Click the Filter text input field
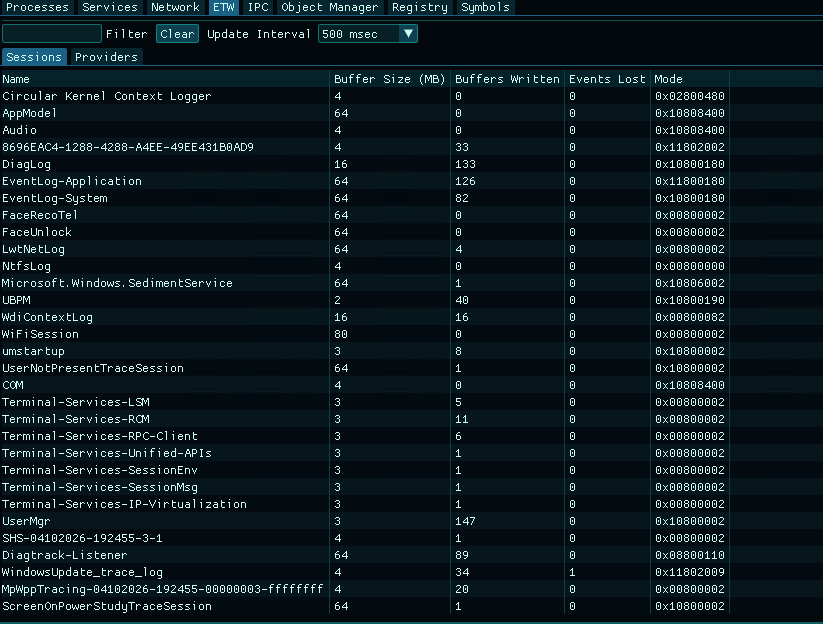 coord(52,34)
